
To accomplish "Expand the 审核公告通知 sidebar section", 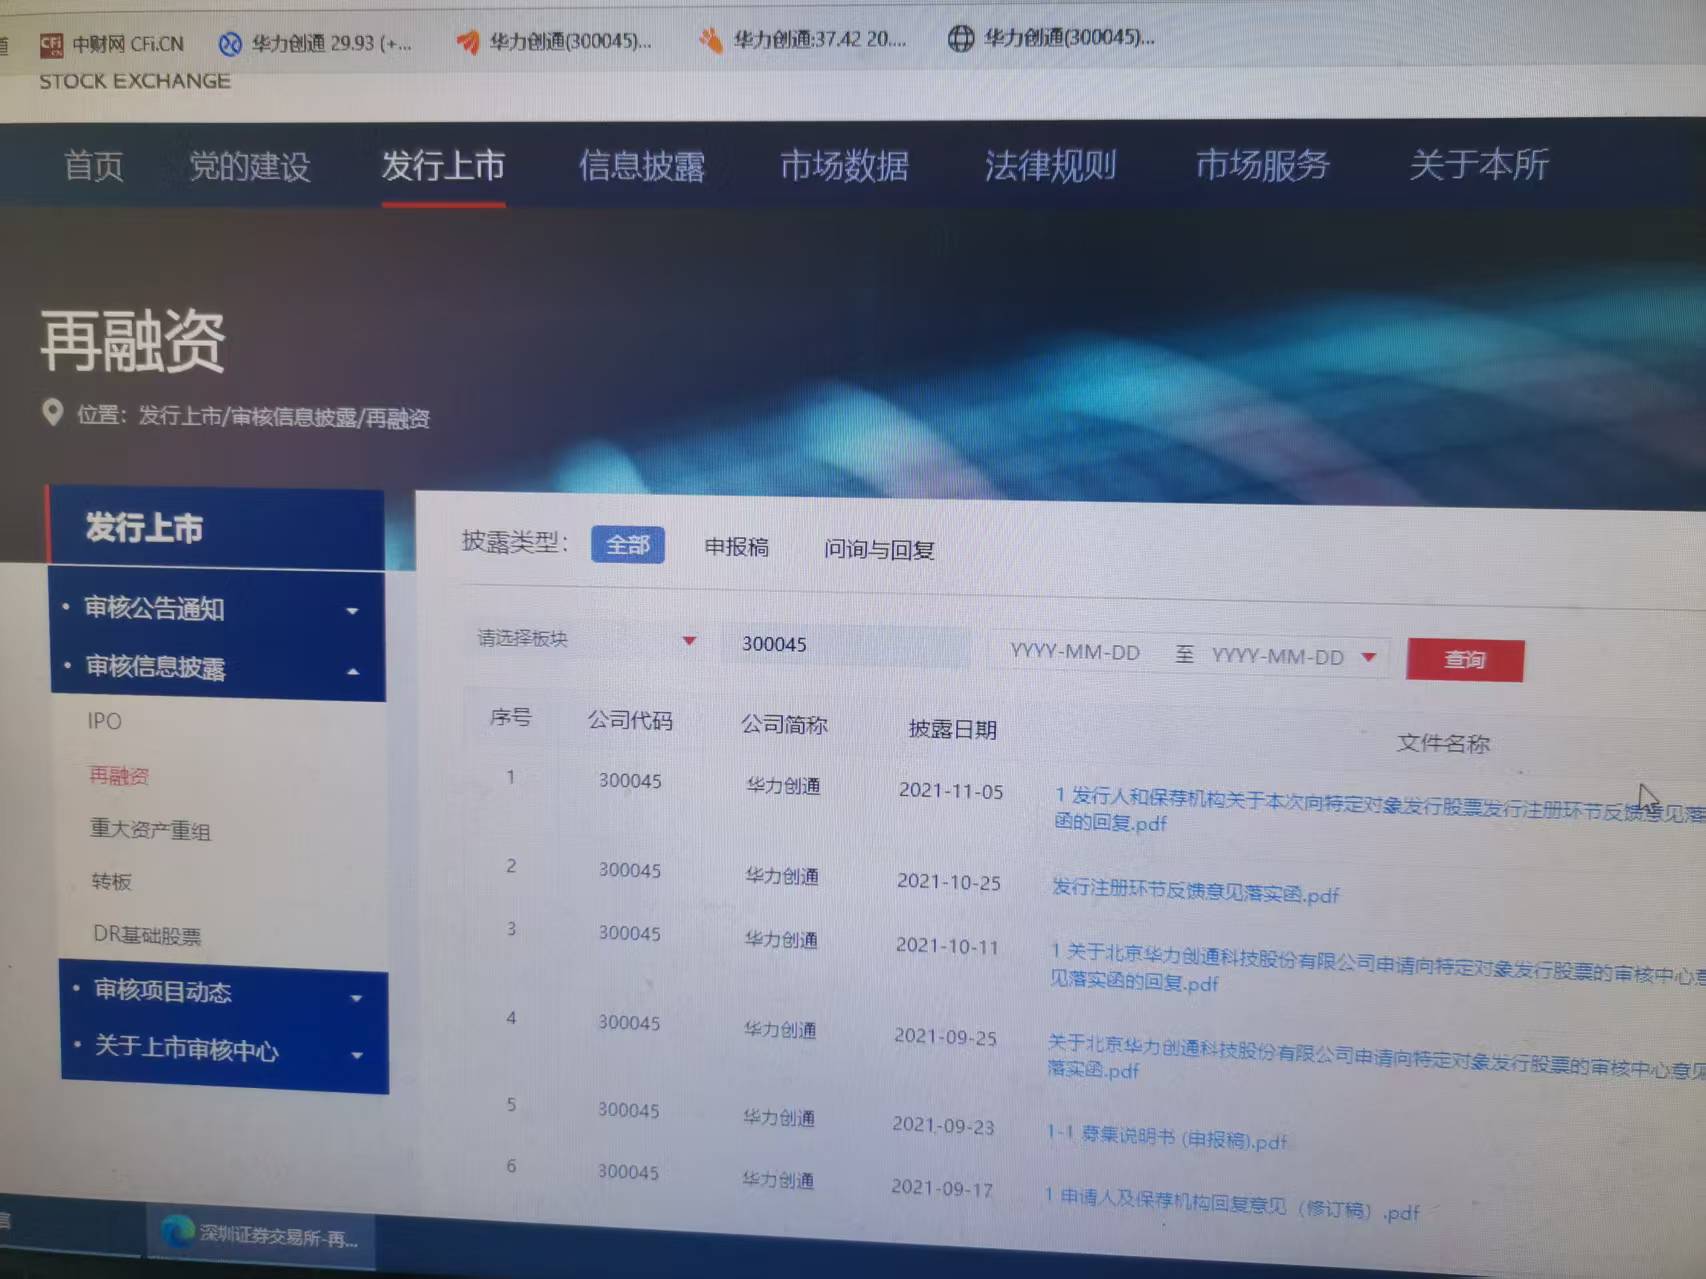I will click(x=216, y=608).
